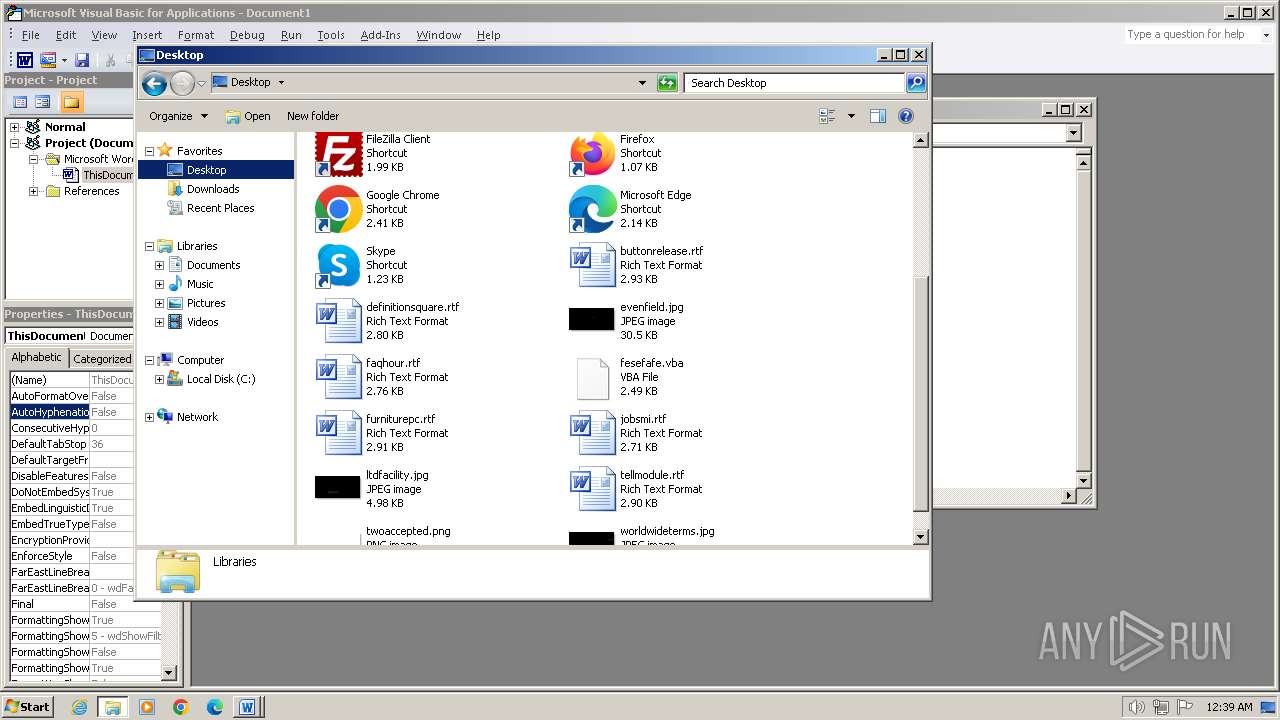
Task: Click View Code icon in Project panel
Action: pyautogui.click(x=19, y=102)
